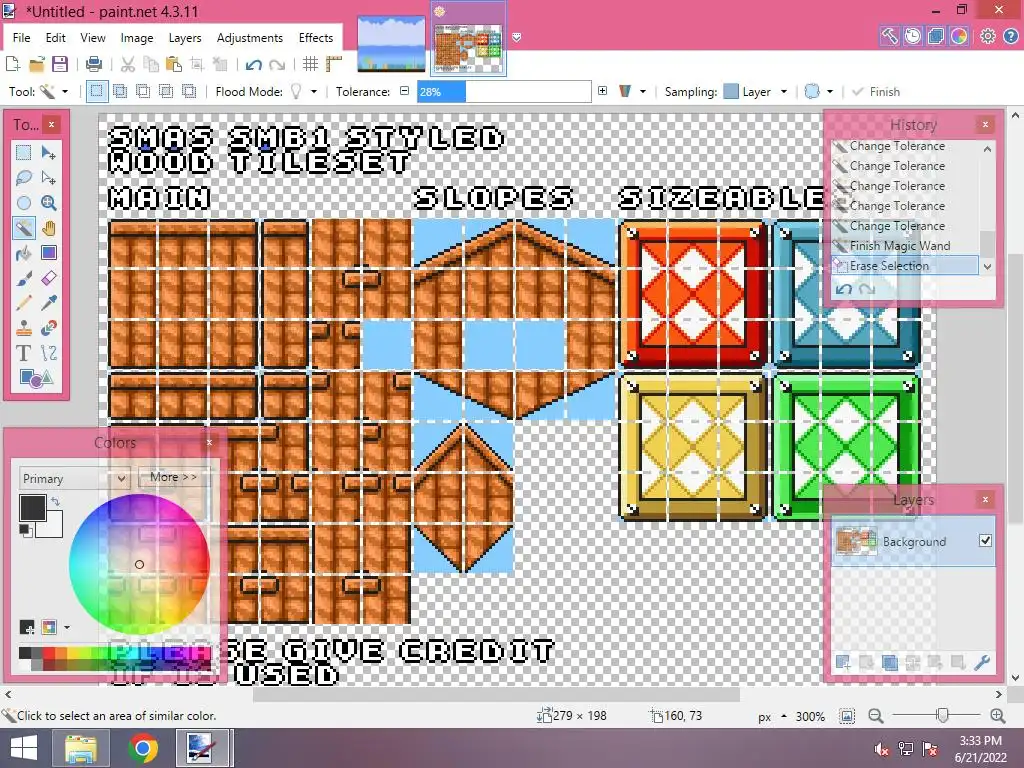Toggle the pixel grid icon
This screenshot has height=768, width=1024.
coord(310,64)
